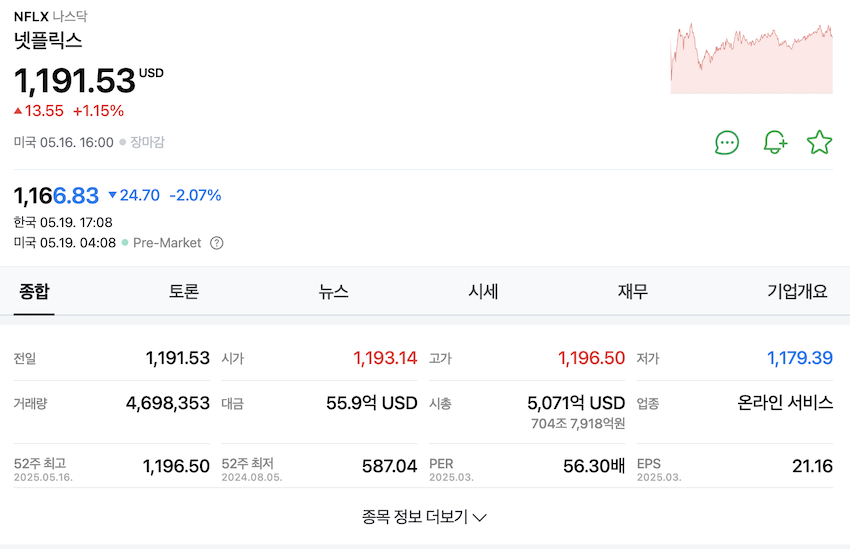Click the NFLX ticker symbol
The width and height of the screenshot is (850, 549).
coord(31,16)
